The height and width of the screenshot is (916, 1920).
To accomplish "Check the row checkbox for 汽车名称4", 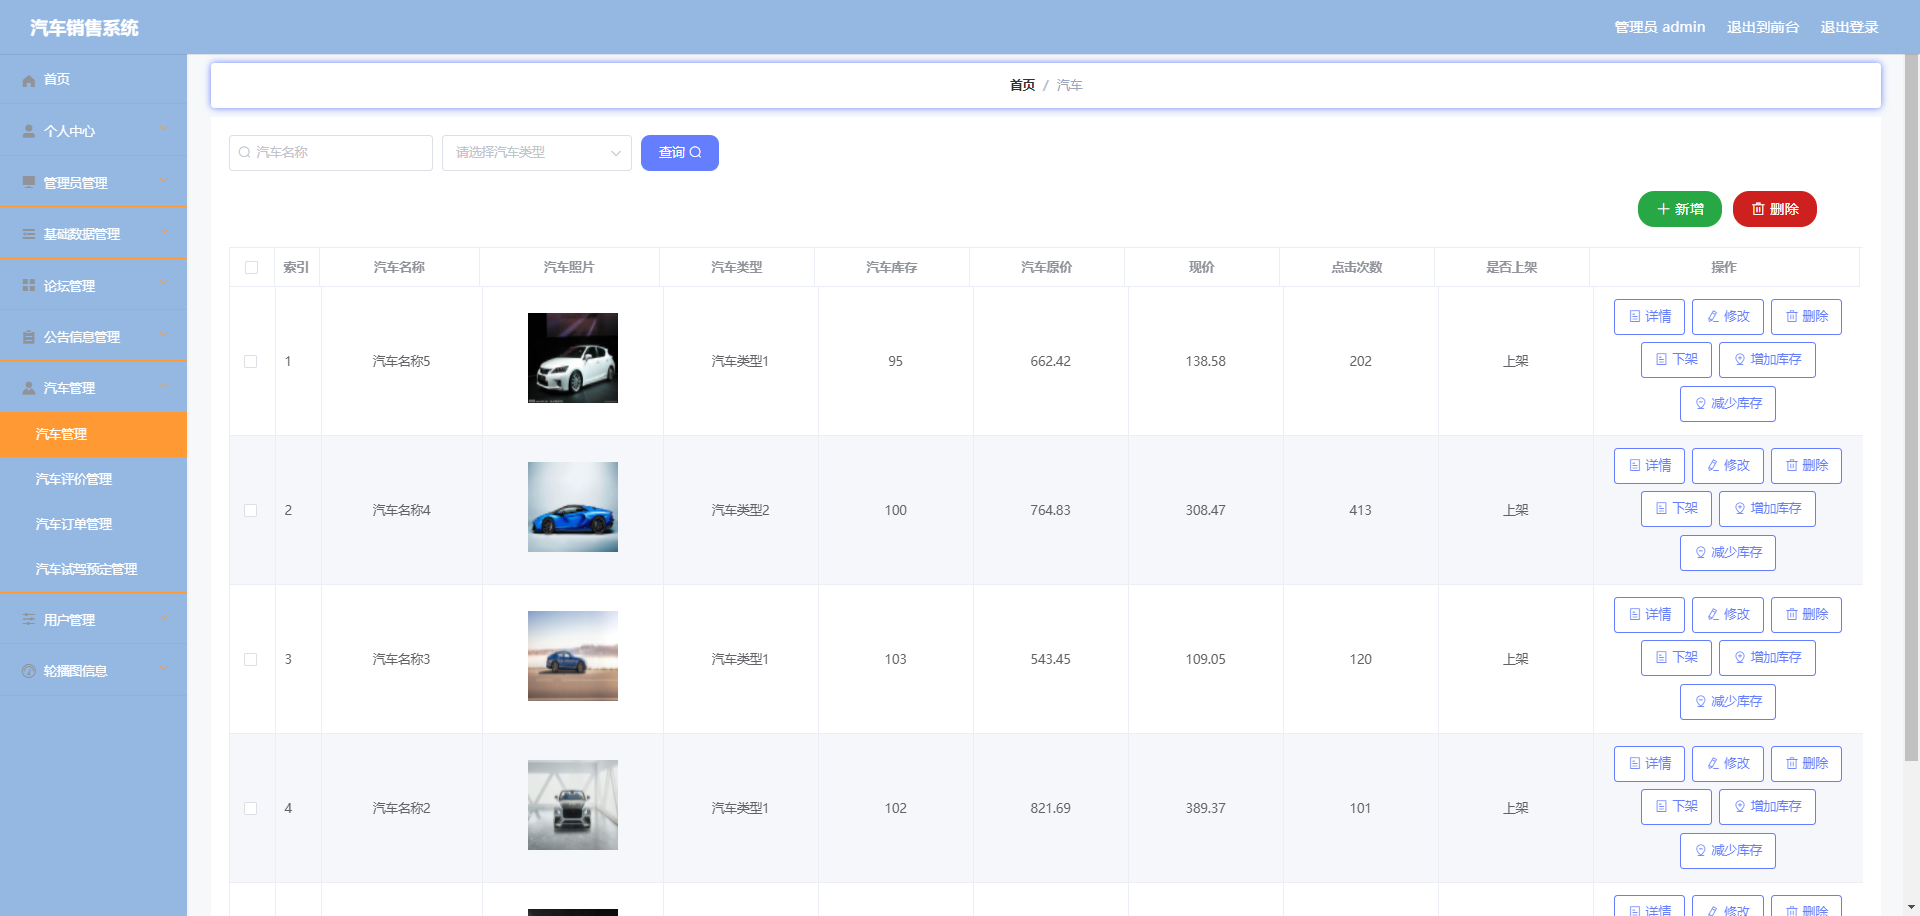I will click(251, 510).
